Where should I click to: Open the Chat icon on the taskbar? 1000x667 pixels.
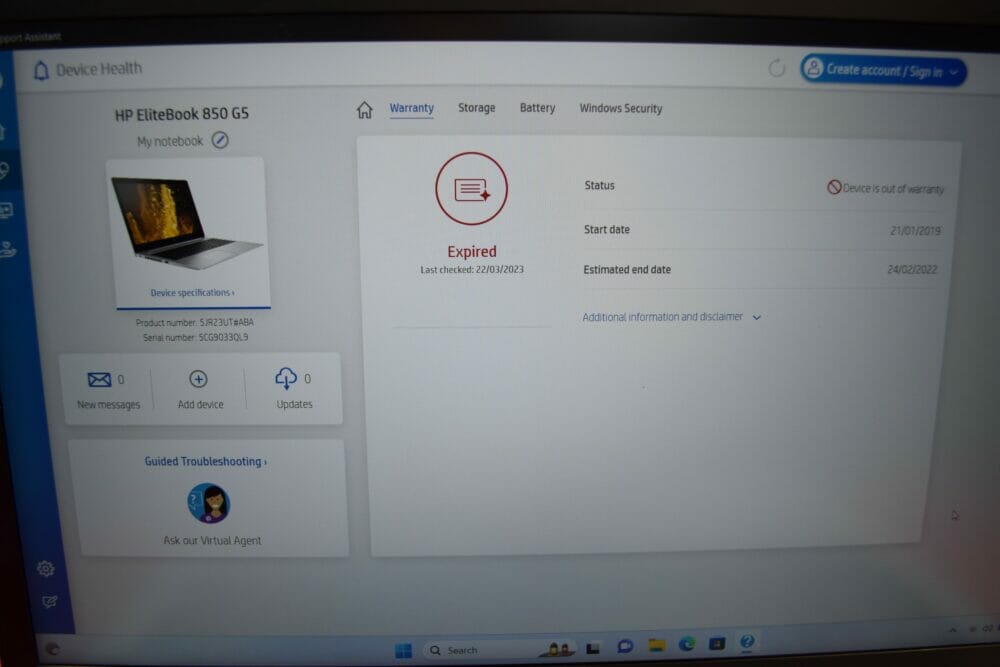pos(625,647)
